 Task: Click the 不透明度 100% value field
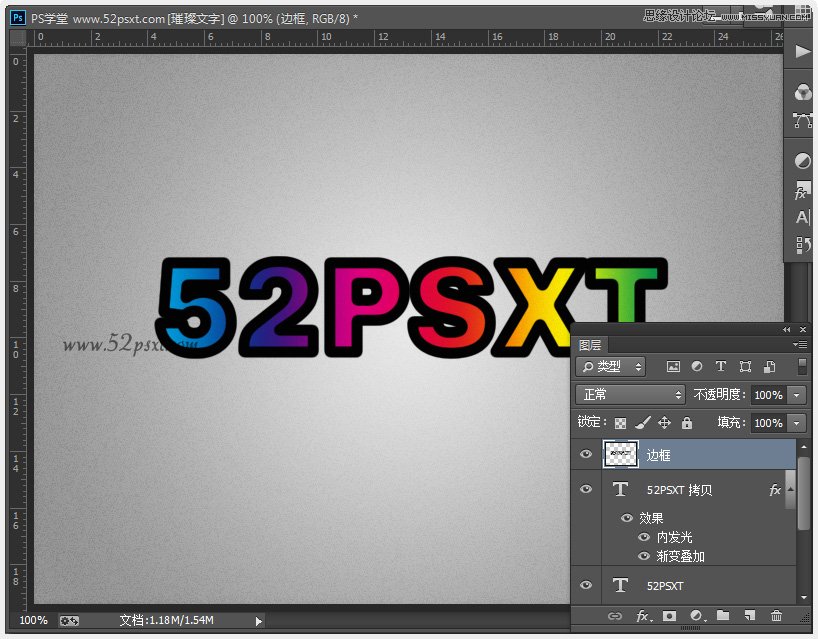pyautogui.click(x=769, y=395)
